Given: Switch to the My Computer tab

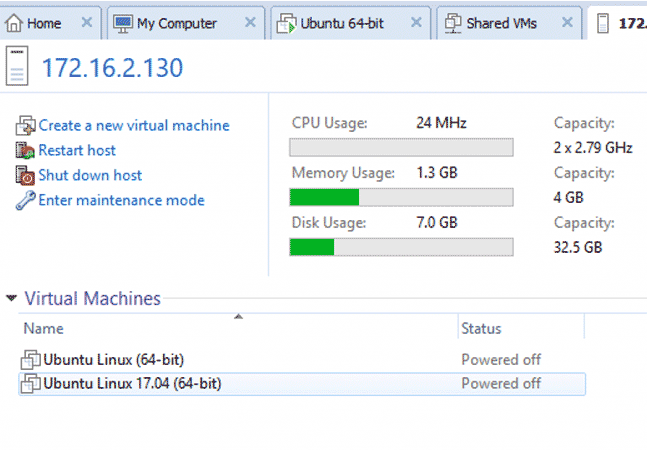Looking at the screenshot, I should coord(176,23).
